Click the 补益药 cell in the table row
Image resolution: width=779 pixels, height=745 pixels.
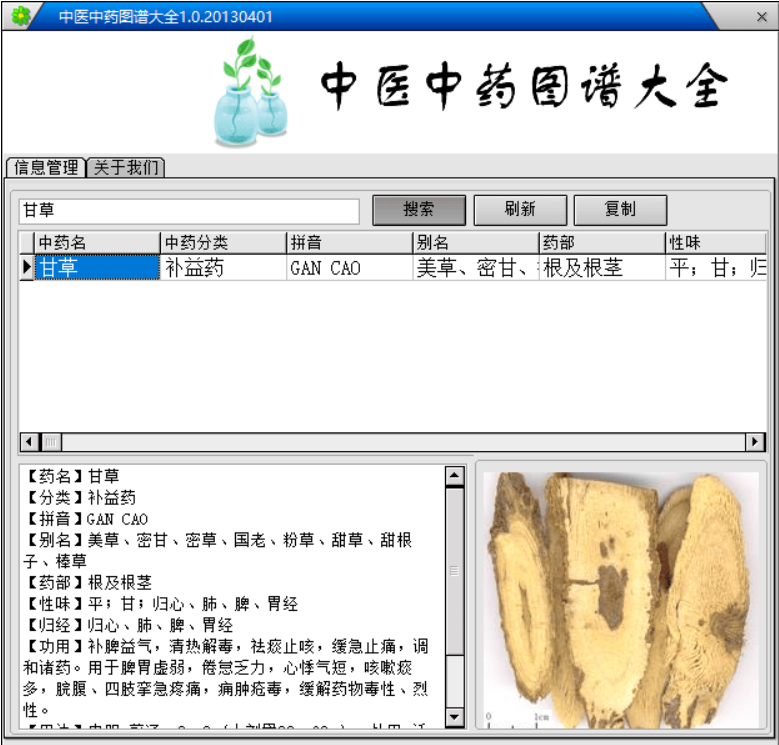click(x=224, y=268)
